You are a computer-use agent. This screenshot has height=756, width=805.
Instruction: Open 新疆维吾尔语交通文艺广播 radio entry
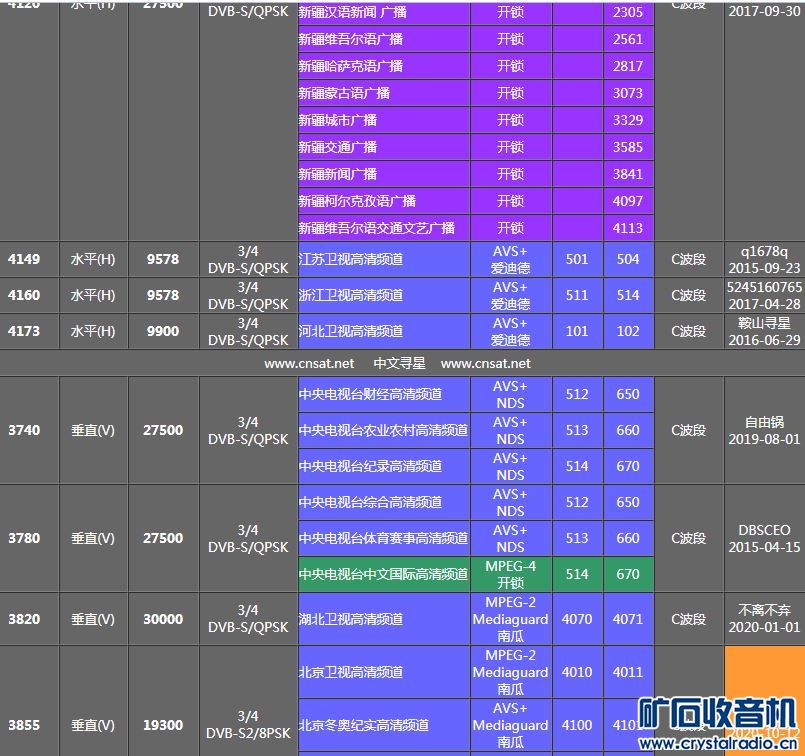point(376,228)
